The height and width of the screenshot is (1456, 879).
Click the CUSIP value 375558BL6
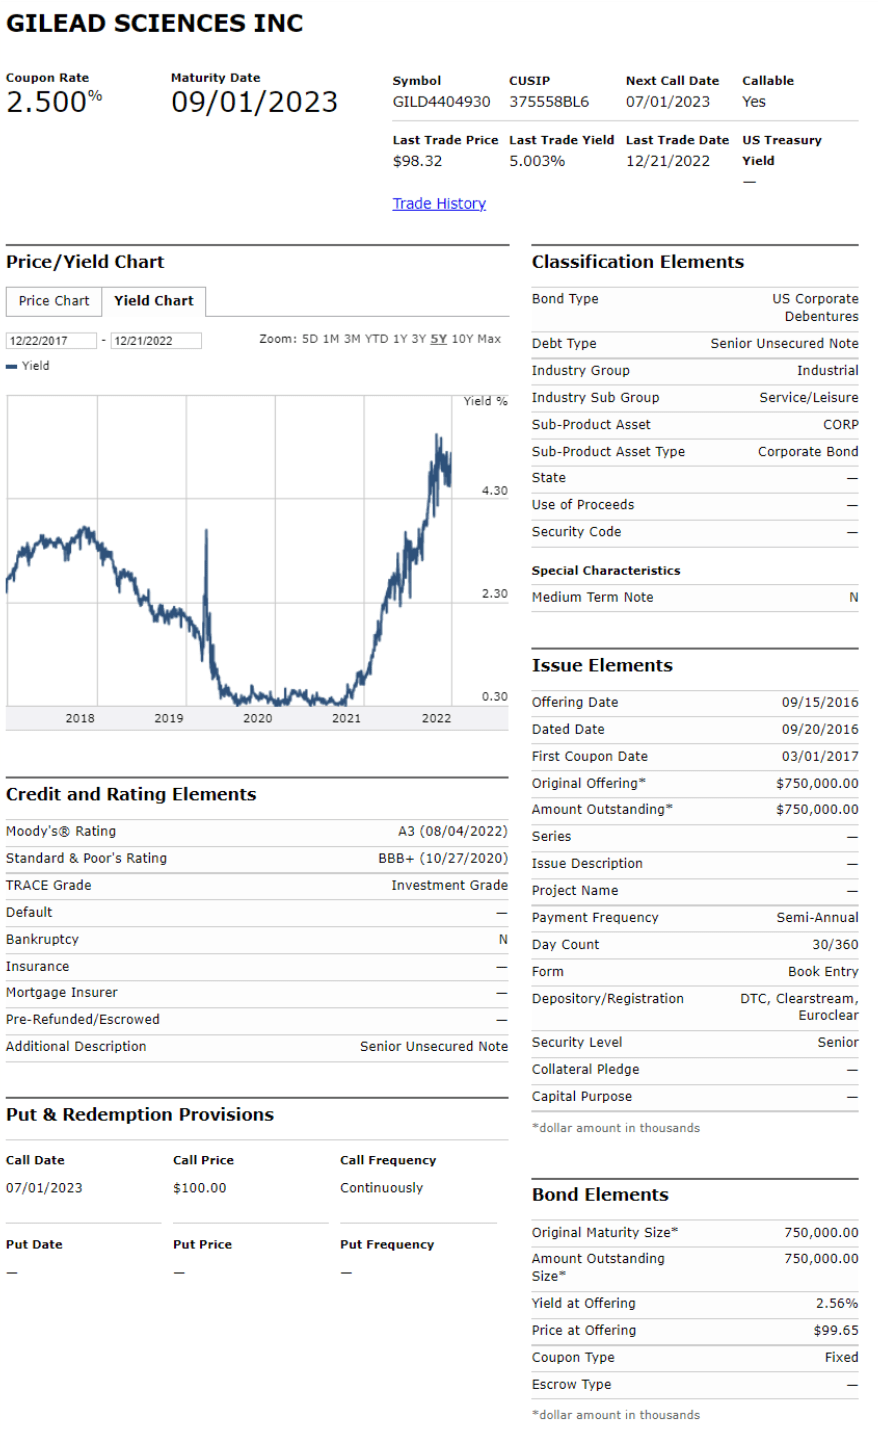(x=549, y=102)
